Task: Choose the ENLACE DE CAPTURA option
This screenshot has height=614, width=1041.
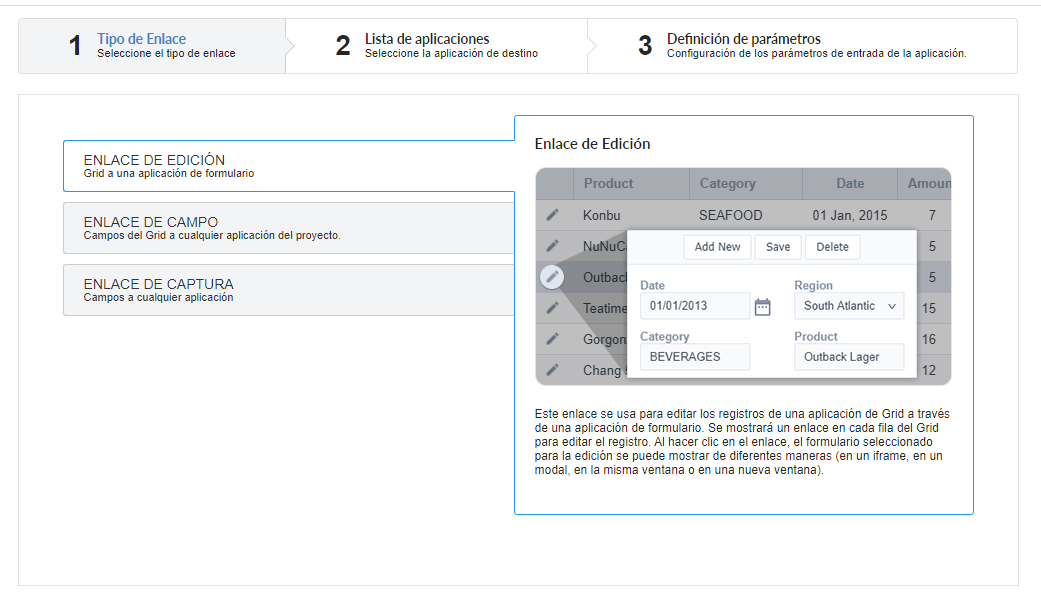Action: [289, 289]
